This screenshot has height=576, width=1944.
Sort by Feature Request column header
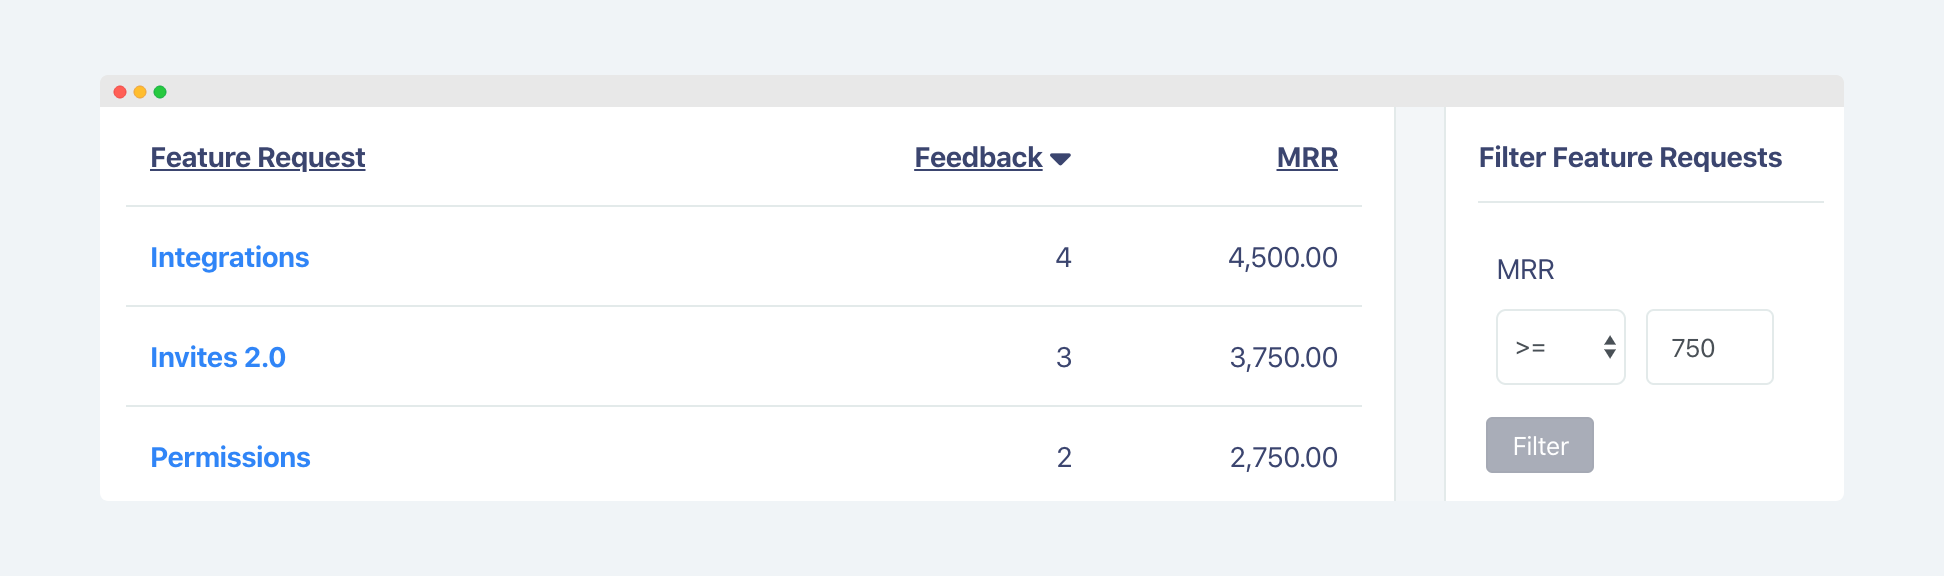coord(257,158)
